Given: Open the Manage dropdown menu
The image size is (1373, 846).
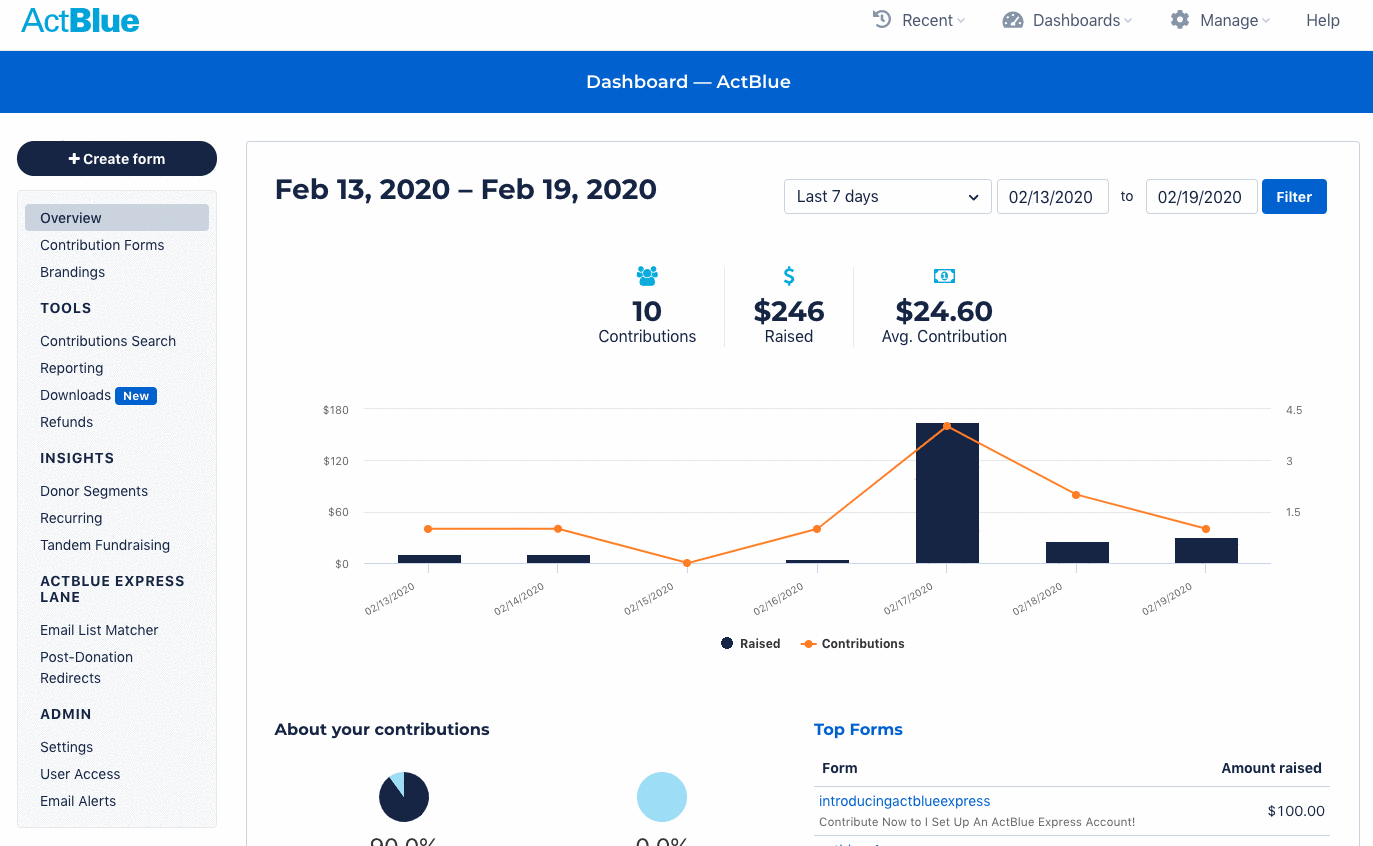Looking at the screenshot, I should coord(1220,20).
